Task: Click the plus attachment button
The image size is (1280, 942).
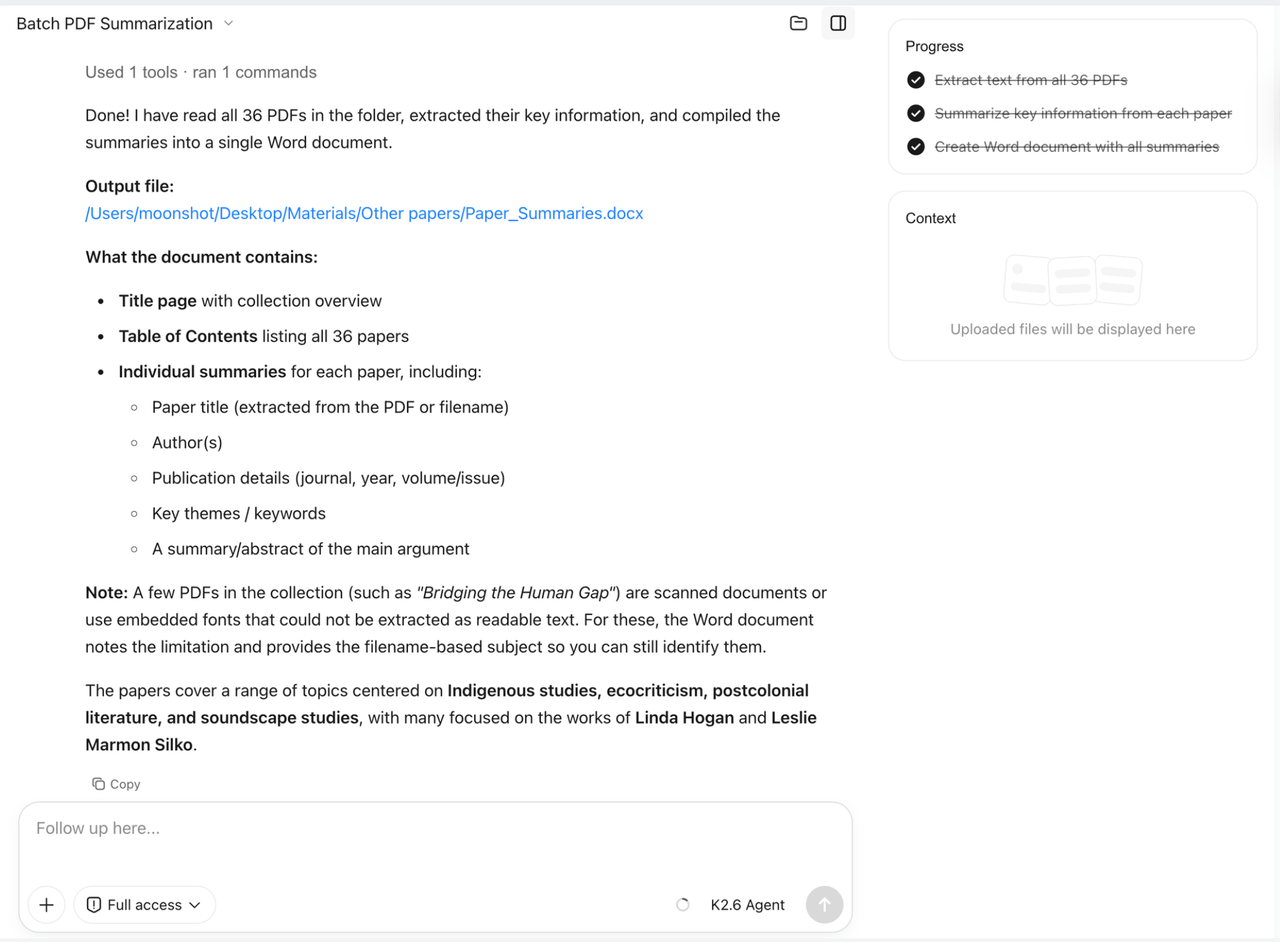Action: (x=46, y=905)
